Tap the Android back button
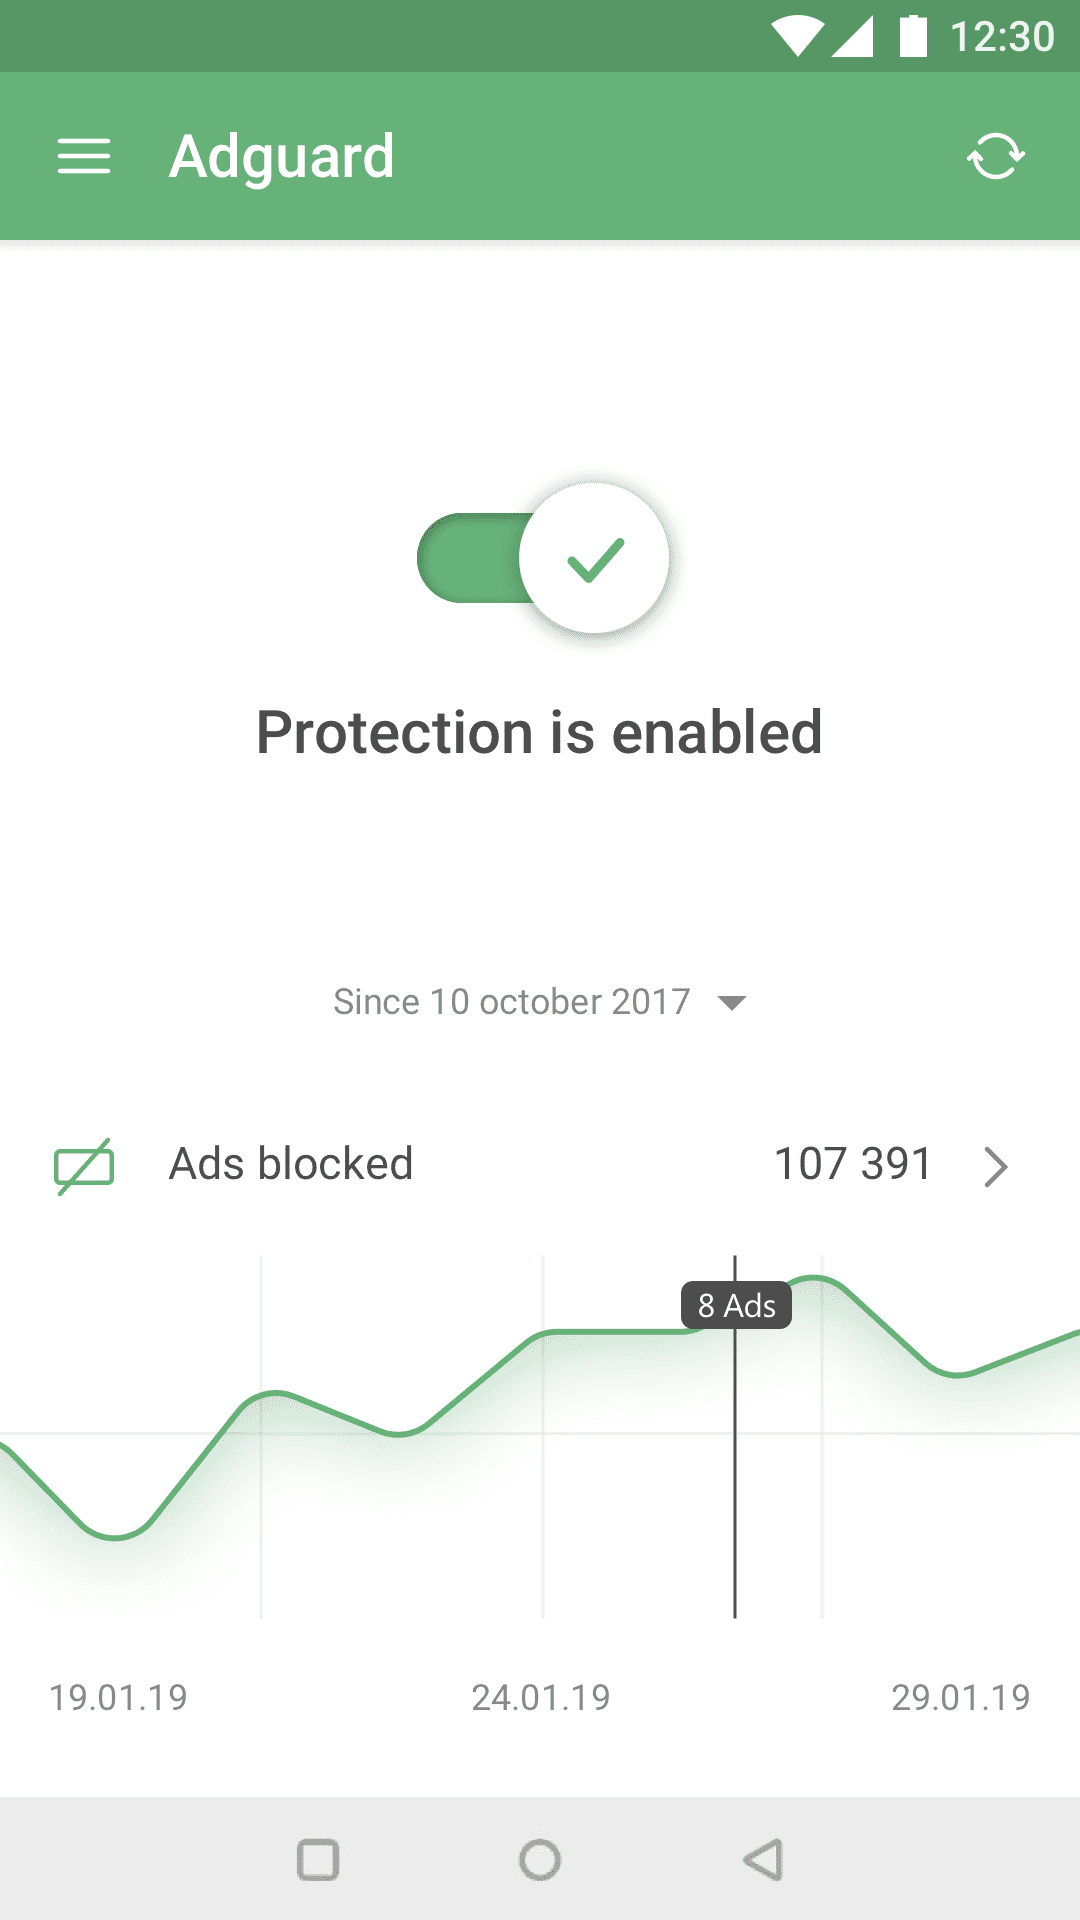The width and height of the screenshot is (1080, 1920). click(763, 1860)
